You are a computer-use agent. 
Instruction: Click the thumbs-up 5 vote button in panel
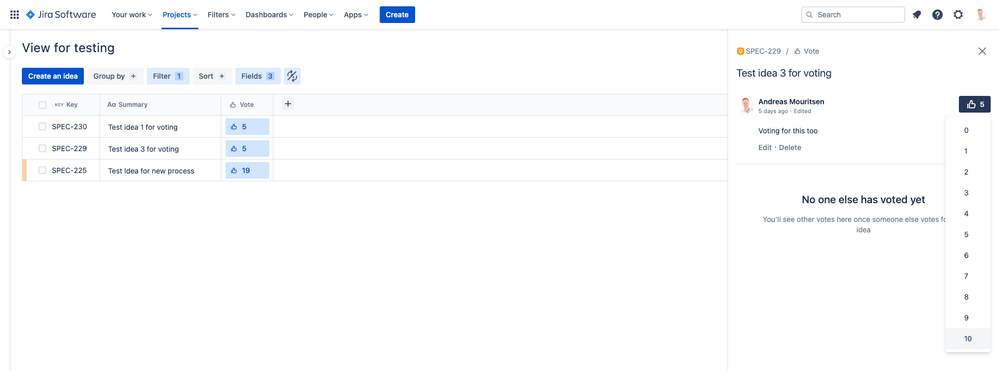pos(974,105)
